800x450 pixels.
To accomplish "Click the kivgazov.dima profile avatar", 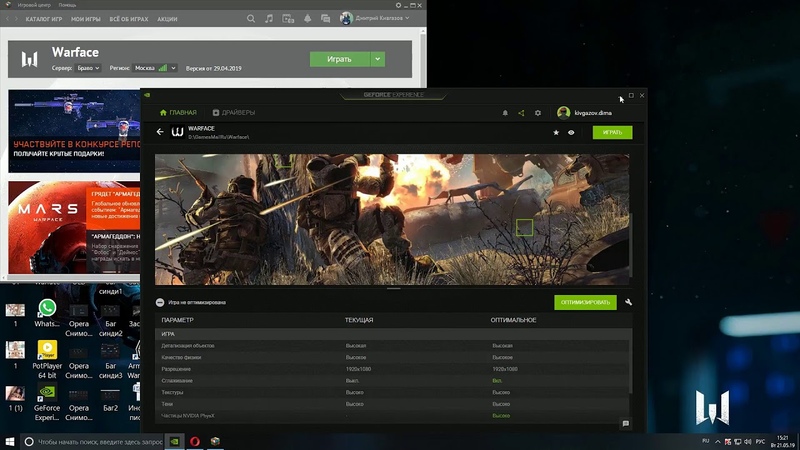I will (563, 113).
